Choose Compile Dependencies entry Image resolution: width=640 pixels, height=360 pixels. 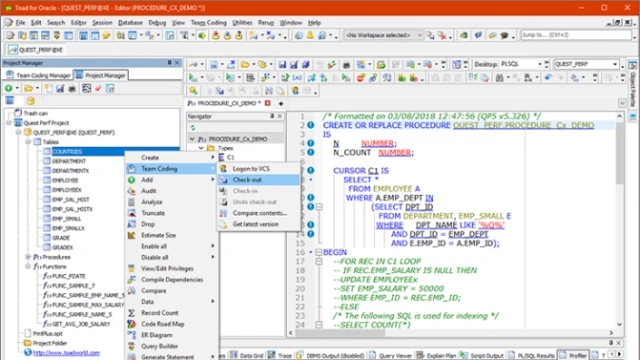(x=172, y=280)
